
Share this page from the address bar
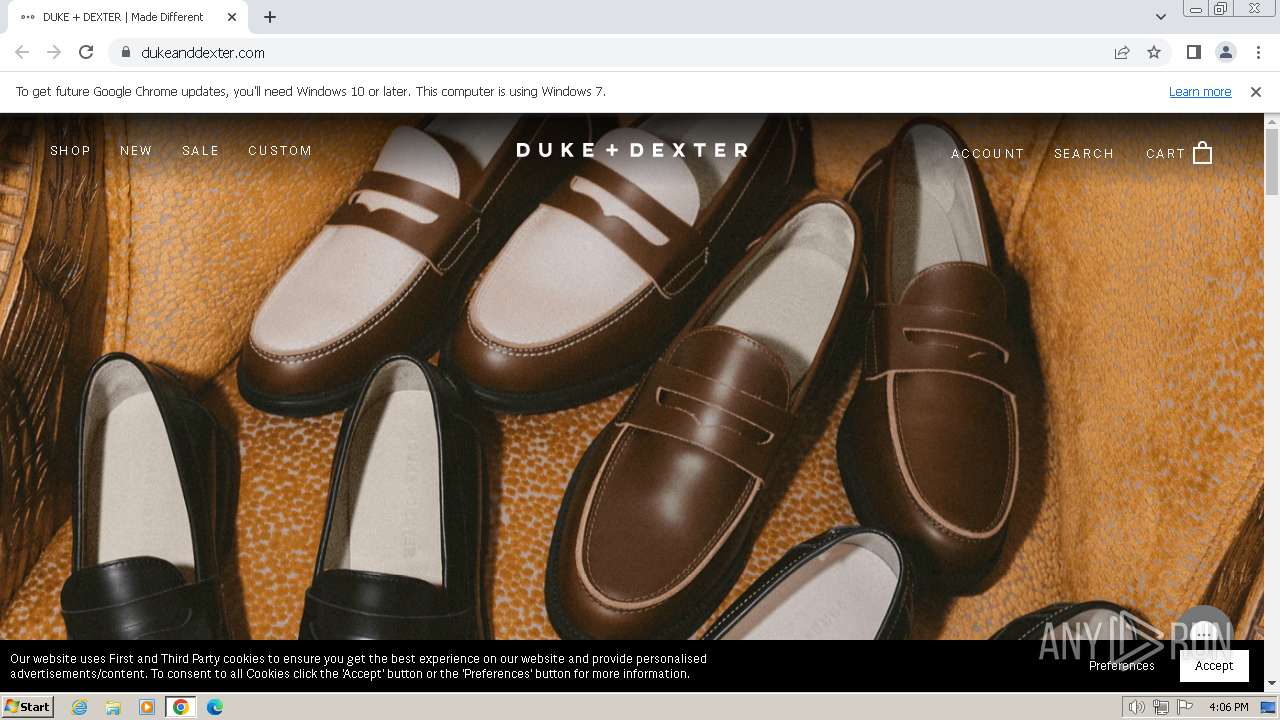(x=1122, y=52)
